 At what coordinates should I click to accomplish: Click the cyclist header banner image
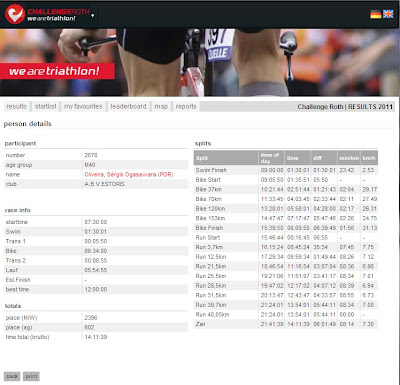point(200,62)
